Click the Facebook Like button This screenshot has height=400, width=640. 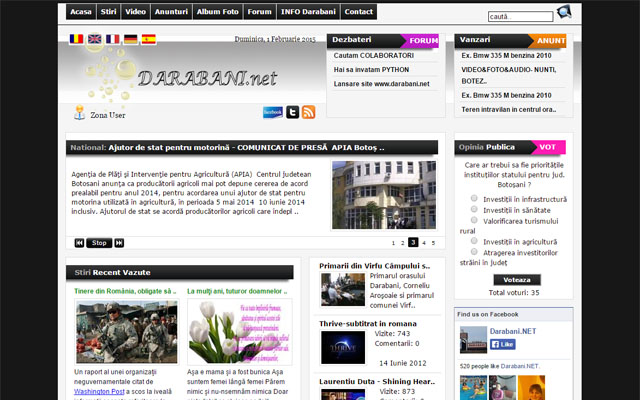pyautogui.click(x=503, y=344)
